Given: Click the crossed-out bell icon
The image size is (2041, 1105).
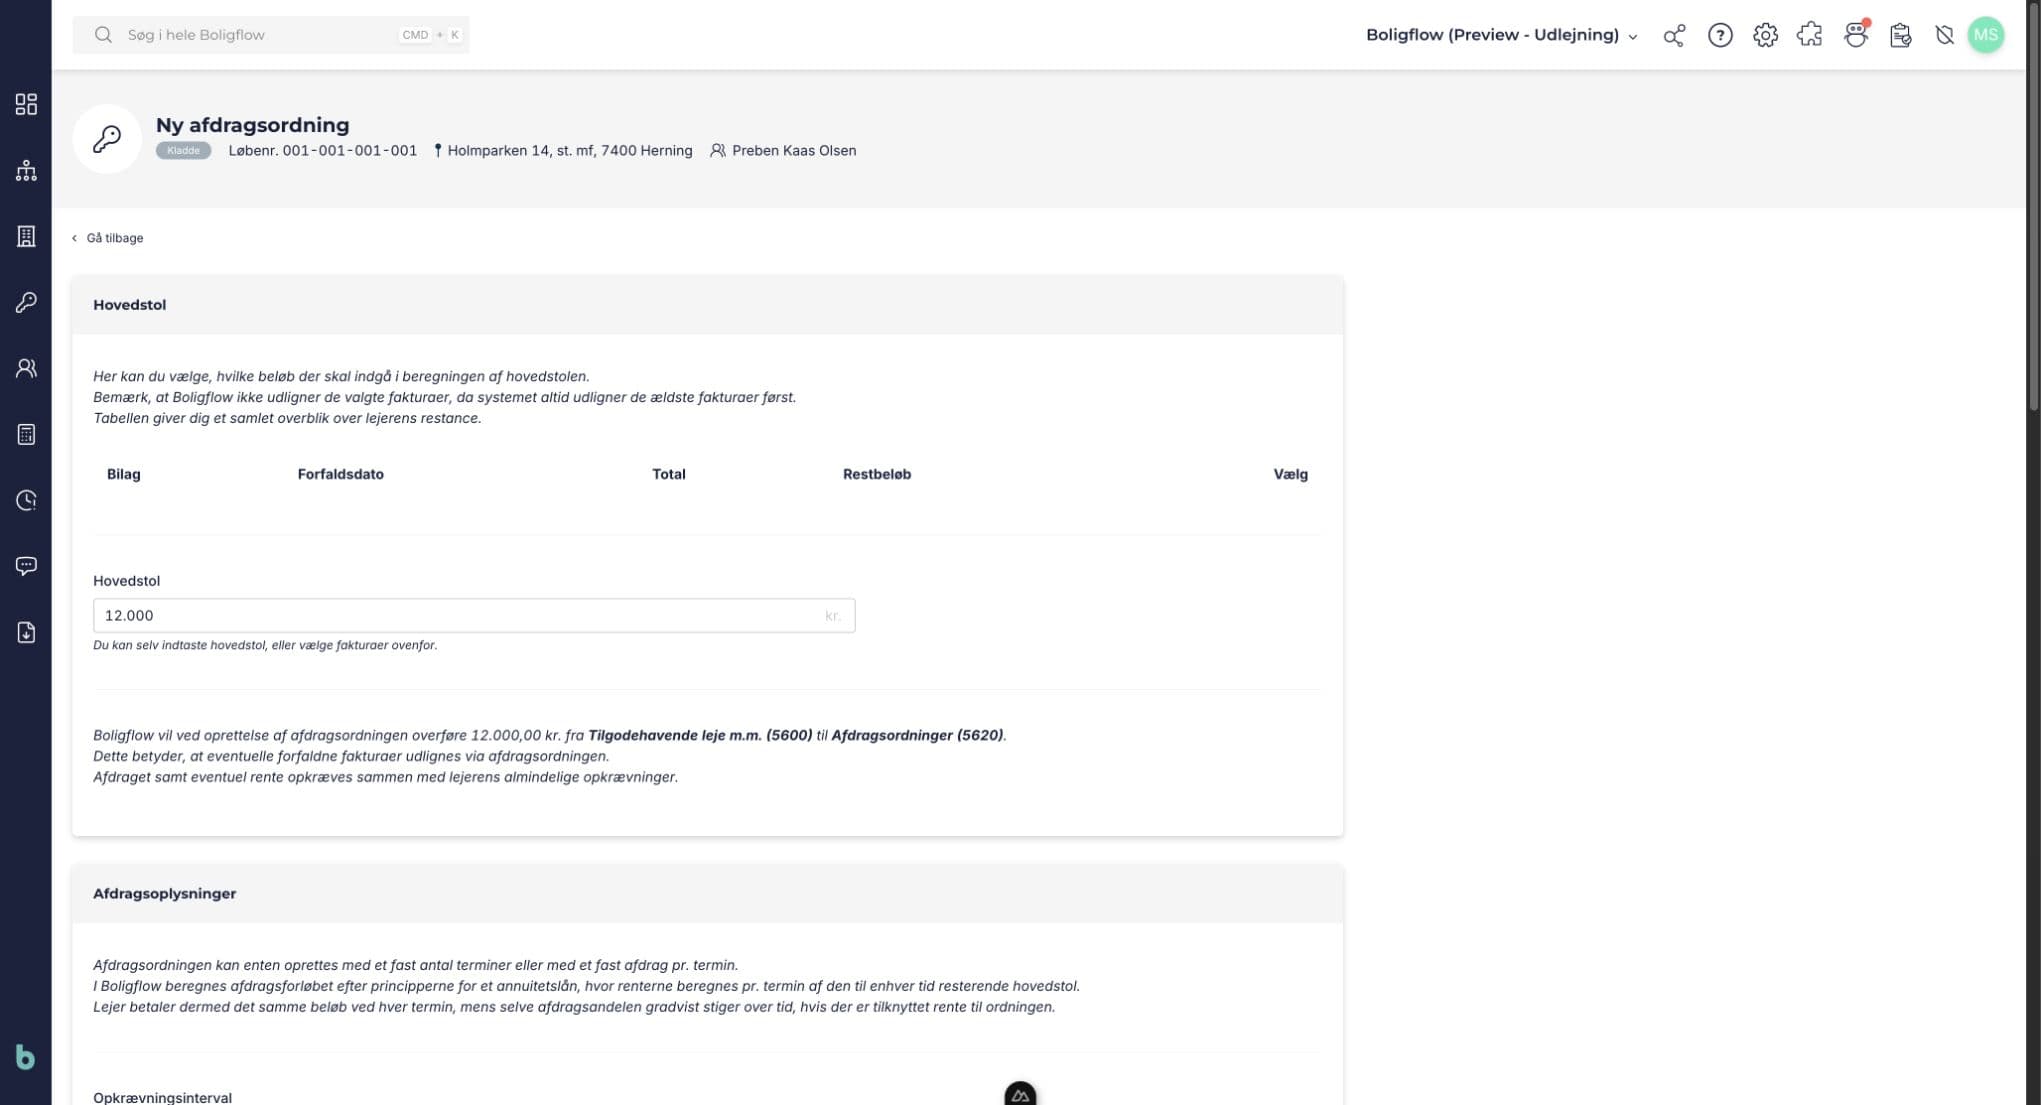Looking at the screenshot, I should 1944,35.
